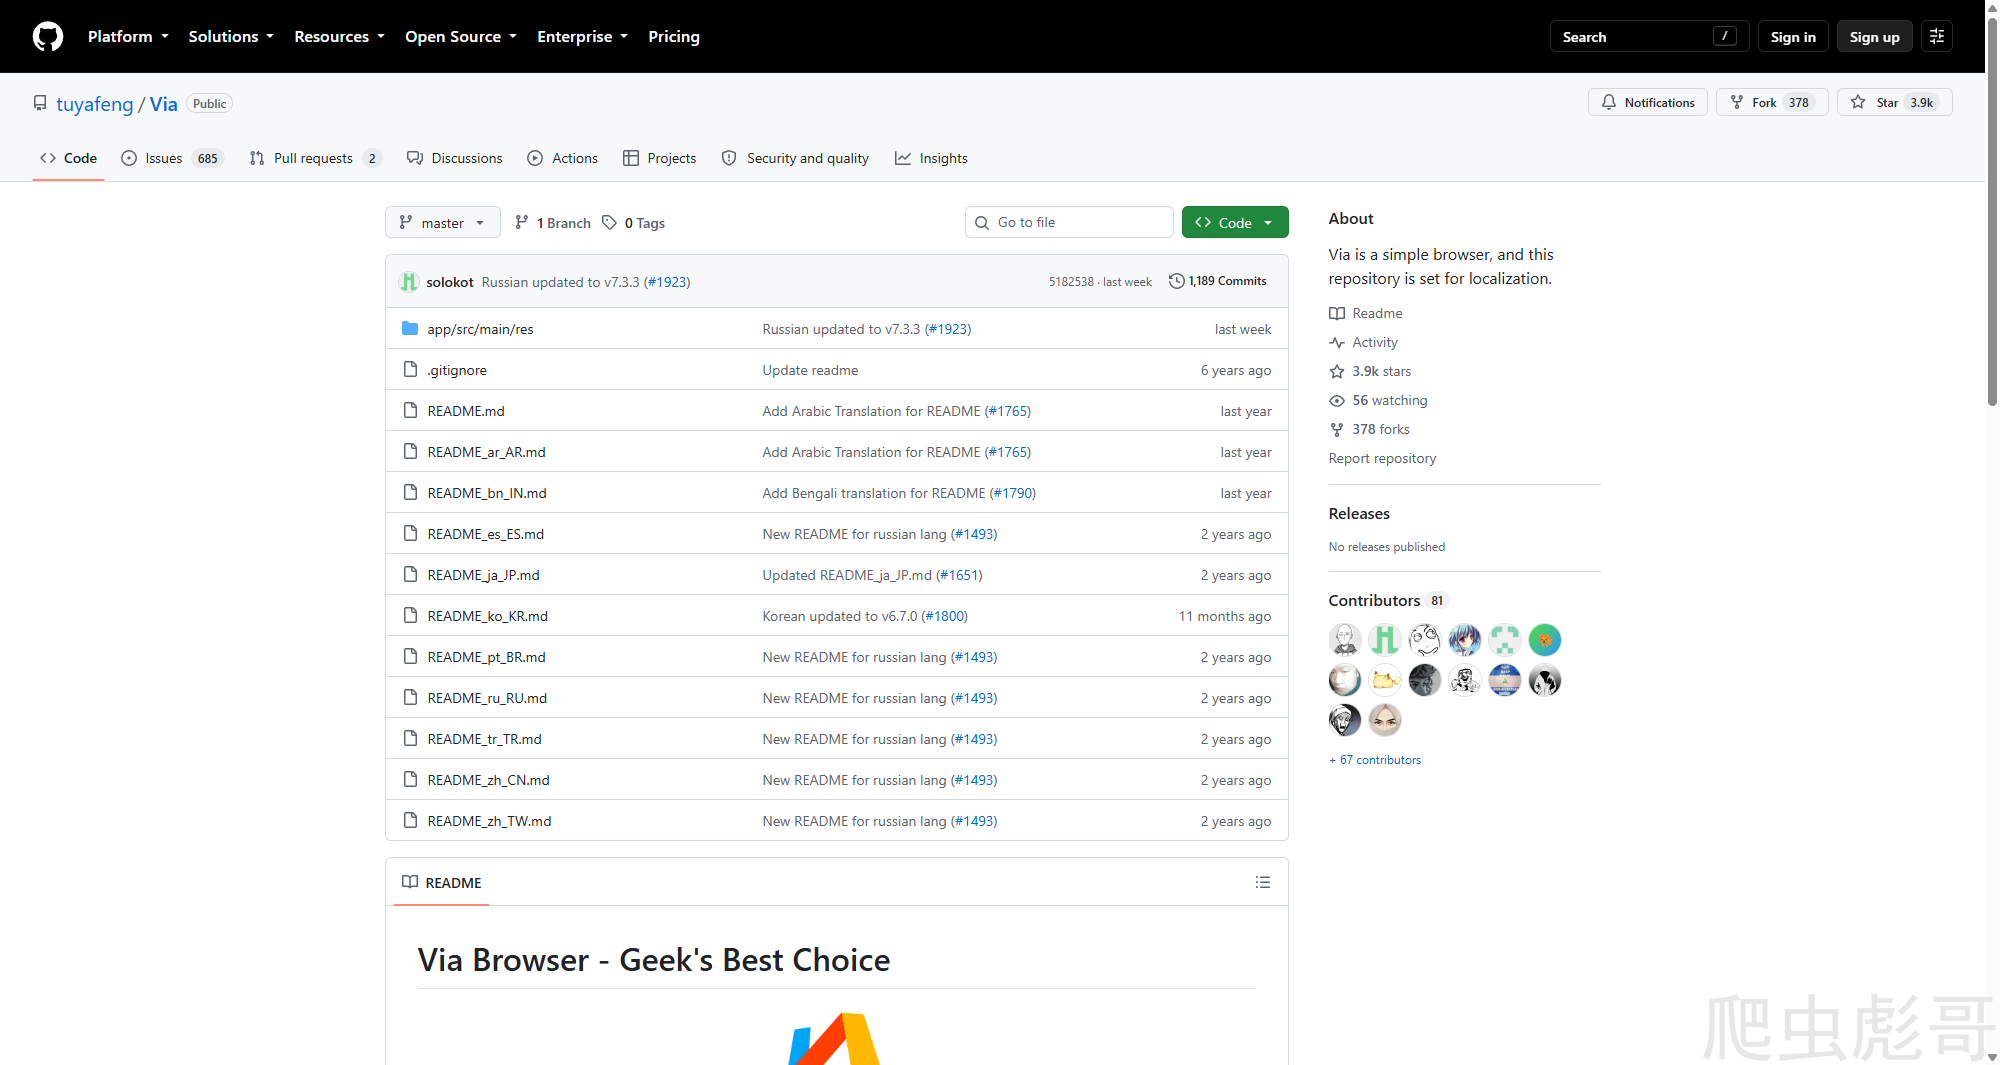The image size is (2000, 1065).
Task: Open the Pricing link
Action: [x=674, y=37]
